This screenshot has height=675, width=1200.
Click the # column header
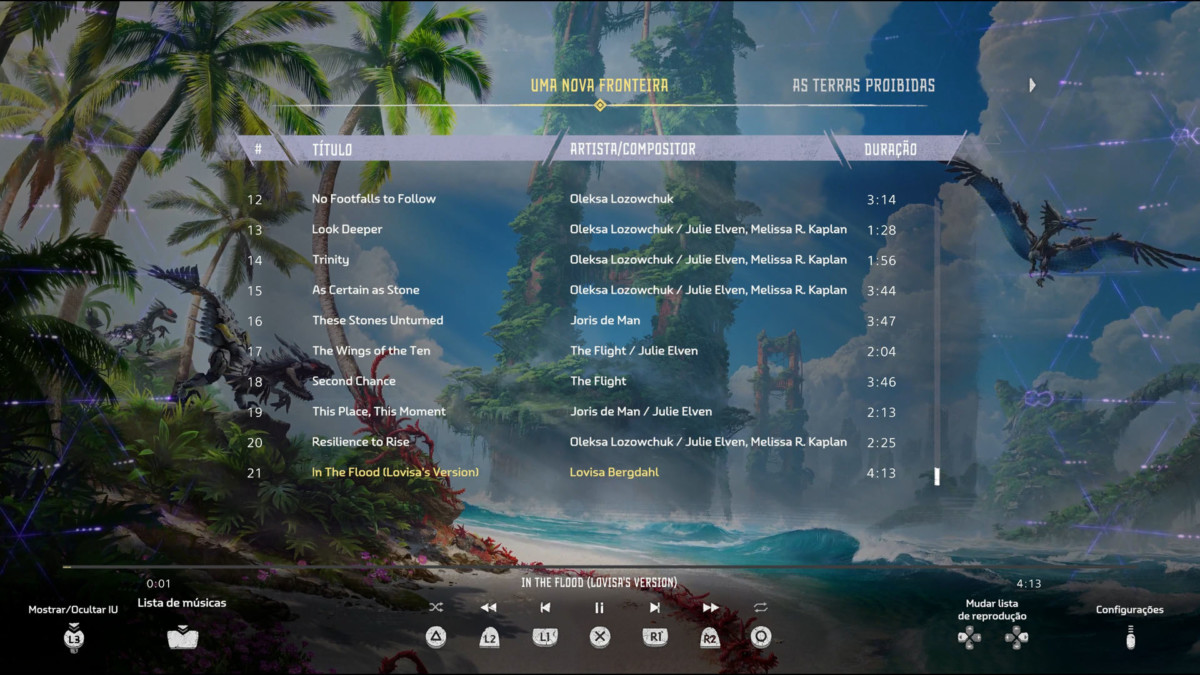pos(258,150)
